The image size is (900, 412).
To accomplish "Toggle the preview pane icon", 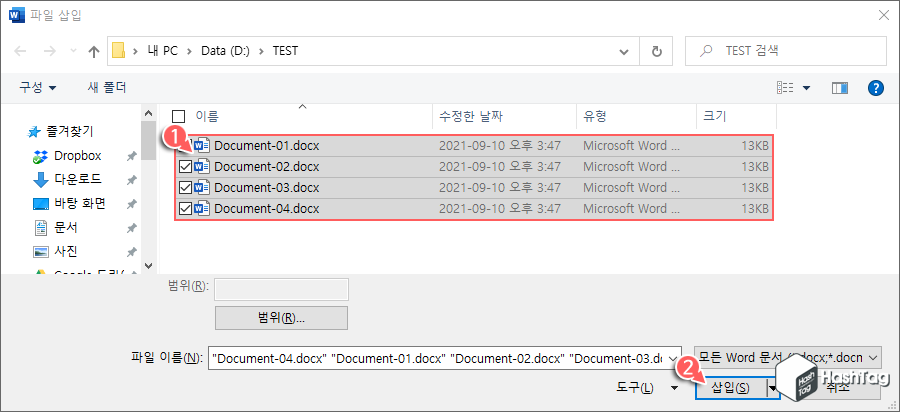I will (x=840, y=88).
